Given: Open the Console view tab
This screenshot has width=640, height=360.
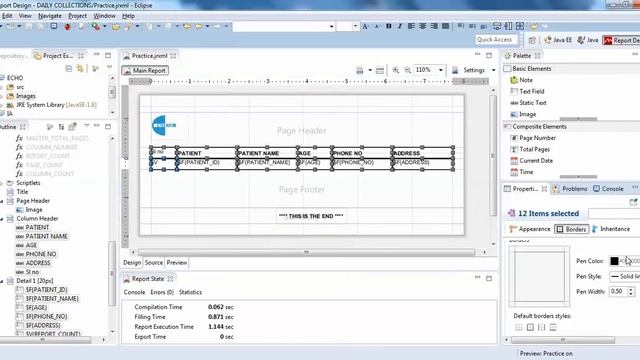Looking at the screenshot, I should coord(608,189).
